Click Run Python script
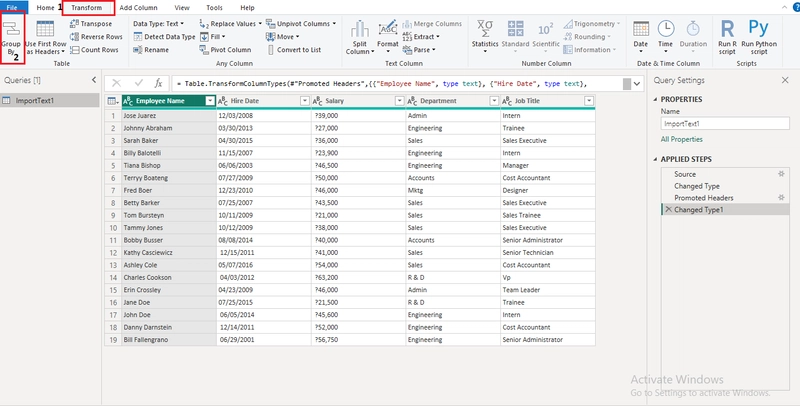This screenshot has height=406, width=800. (x=759, y=37)
